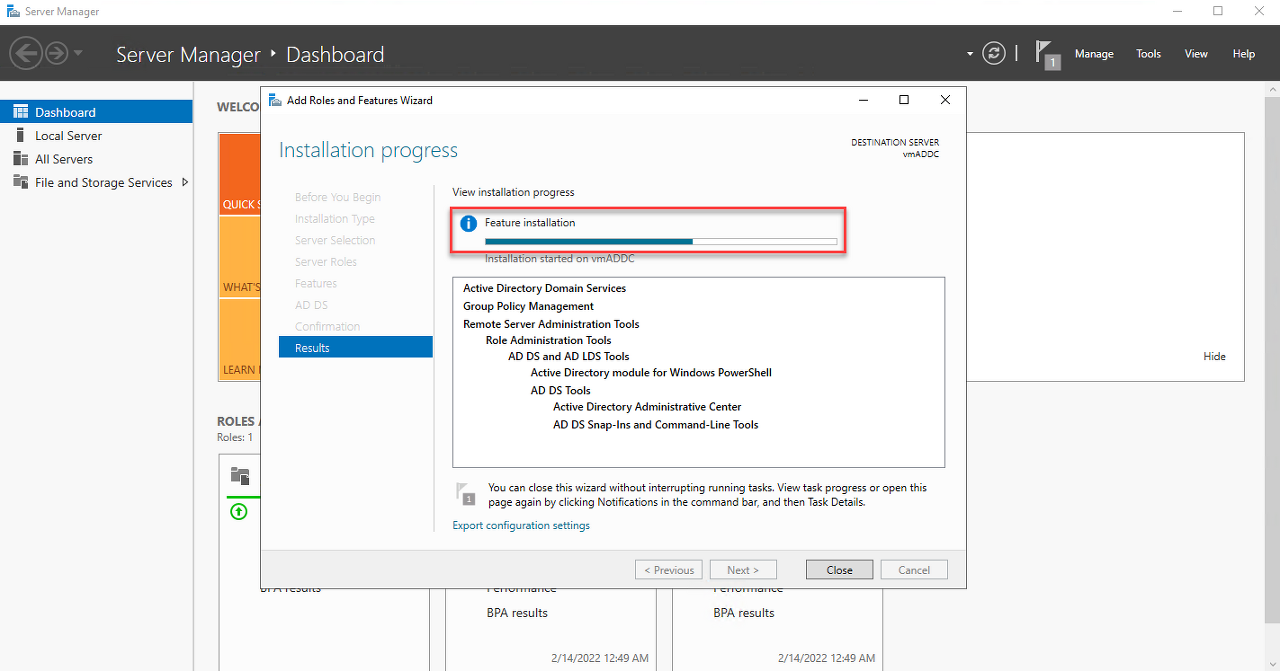Open the Notifications flag in the command bar
The height and width of the screenshot is (671, 1280).
tap(1046, 54)
